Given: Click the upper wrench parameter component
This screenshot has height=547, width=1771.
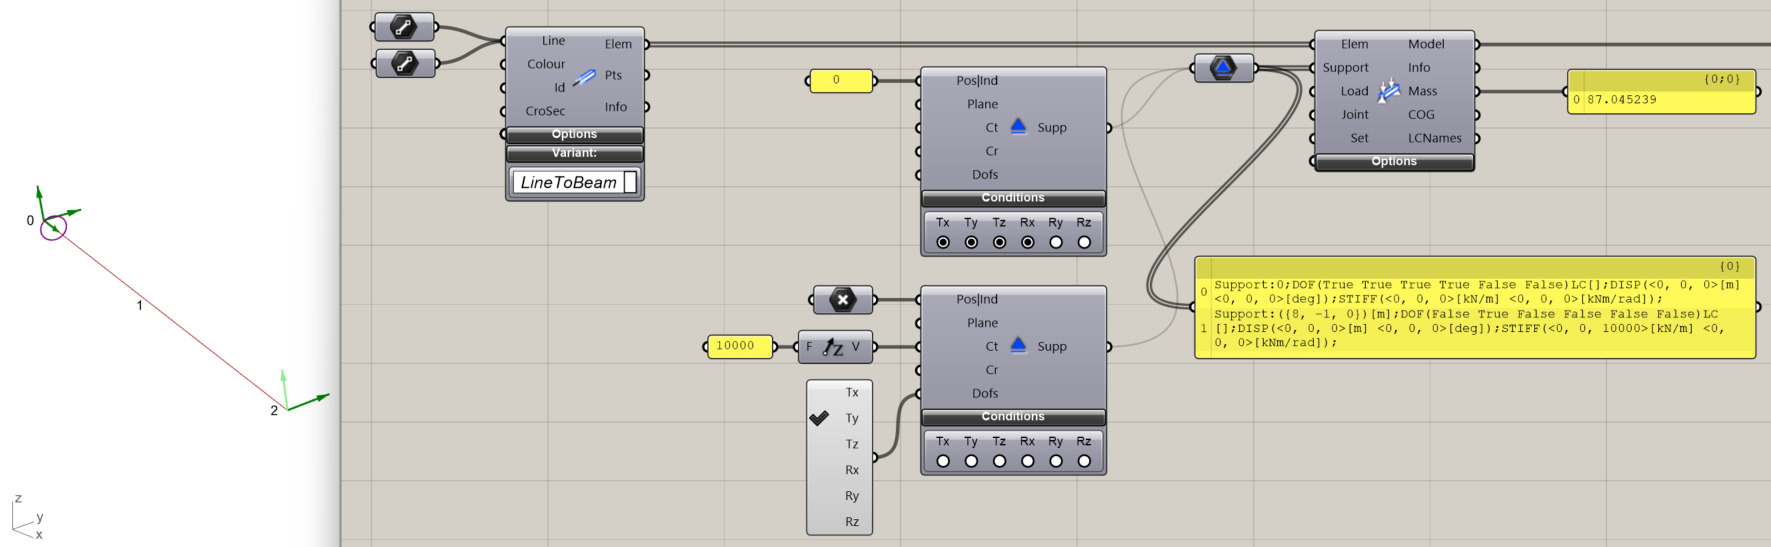Looking at the screenshot, I should coord(404,27).
